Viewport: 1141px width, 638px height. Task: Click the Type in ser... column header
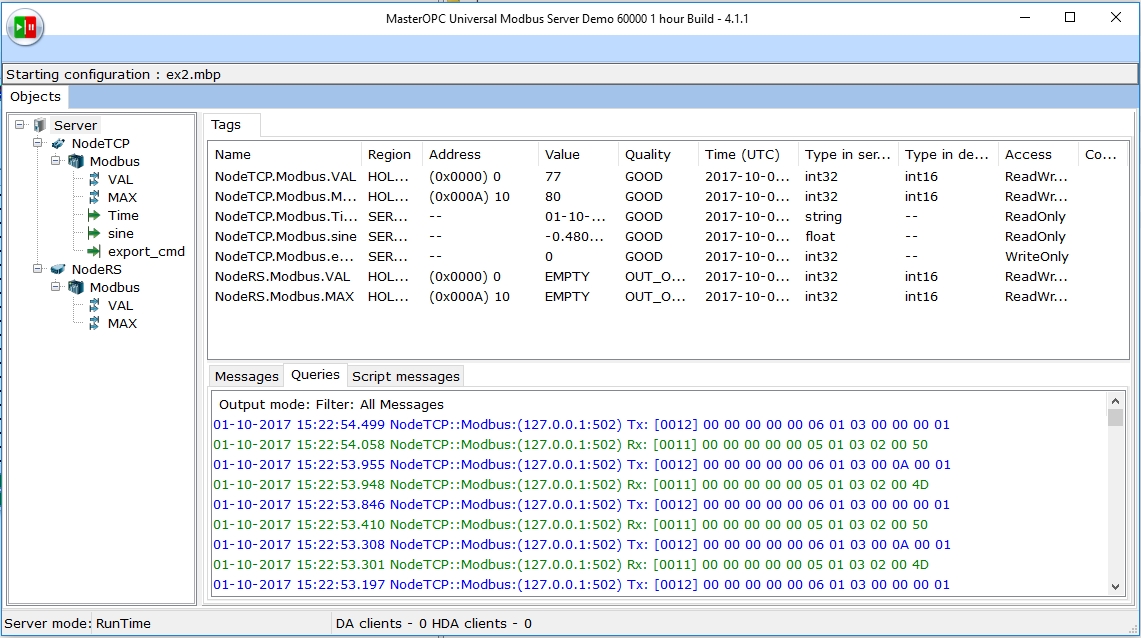848,154
